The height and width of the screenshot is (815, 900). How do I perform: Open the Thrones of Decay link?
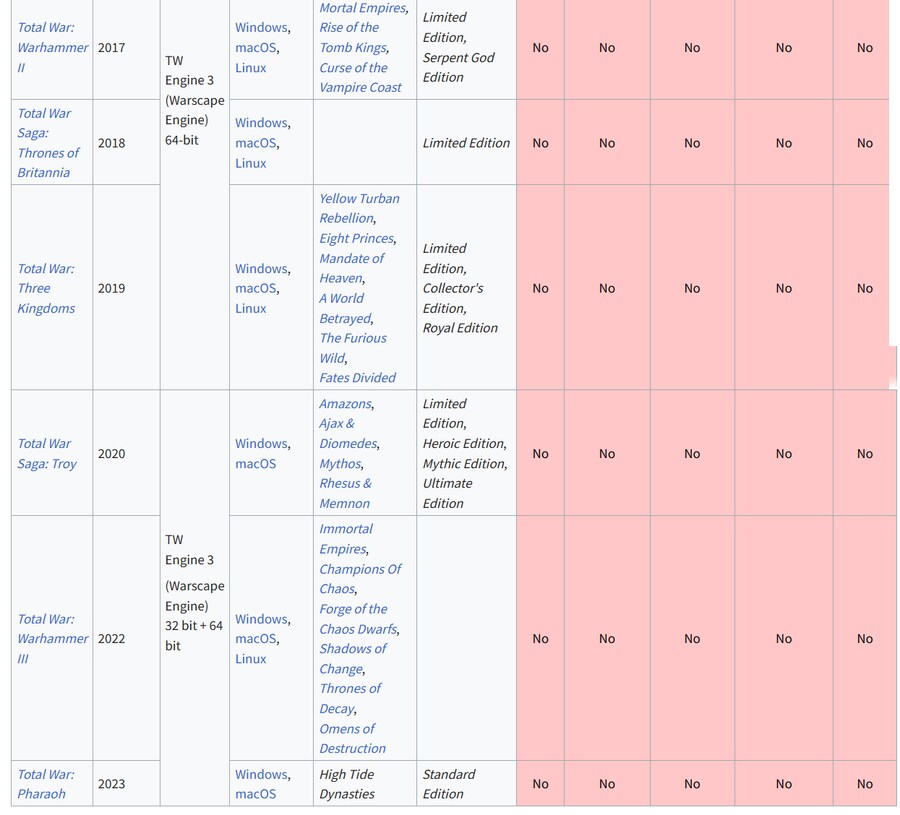[350, 698]
